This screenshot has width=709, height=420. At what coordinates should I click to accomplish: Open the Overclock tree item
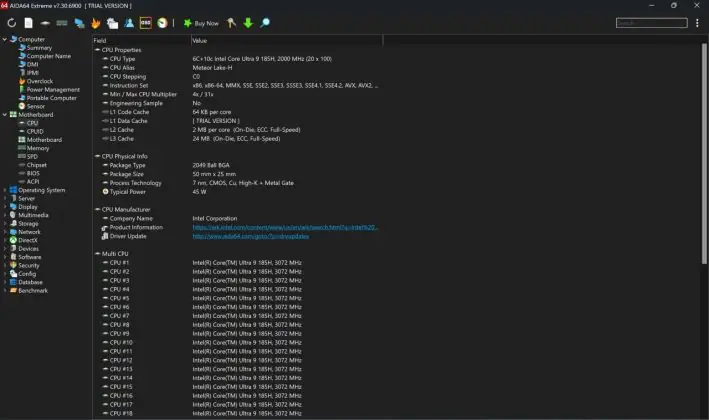(x=40, y=81)
